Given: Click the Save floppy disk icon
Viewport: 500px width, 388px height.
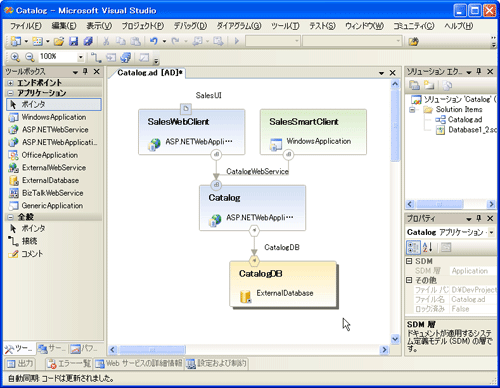Looking at the screenshot, I should (x=73, y=41).
